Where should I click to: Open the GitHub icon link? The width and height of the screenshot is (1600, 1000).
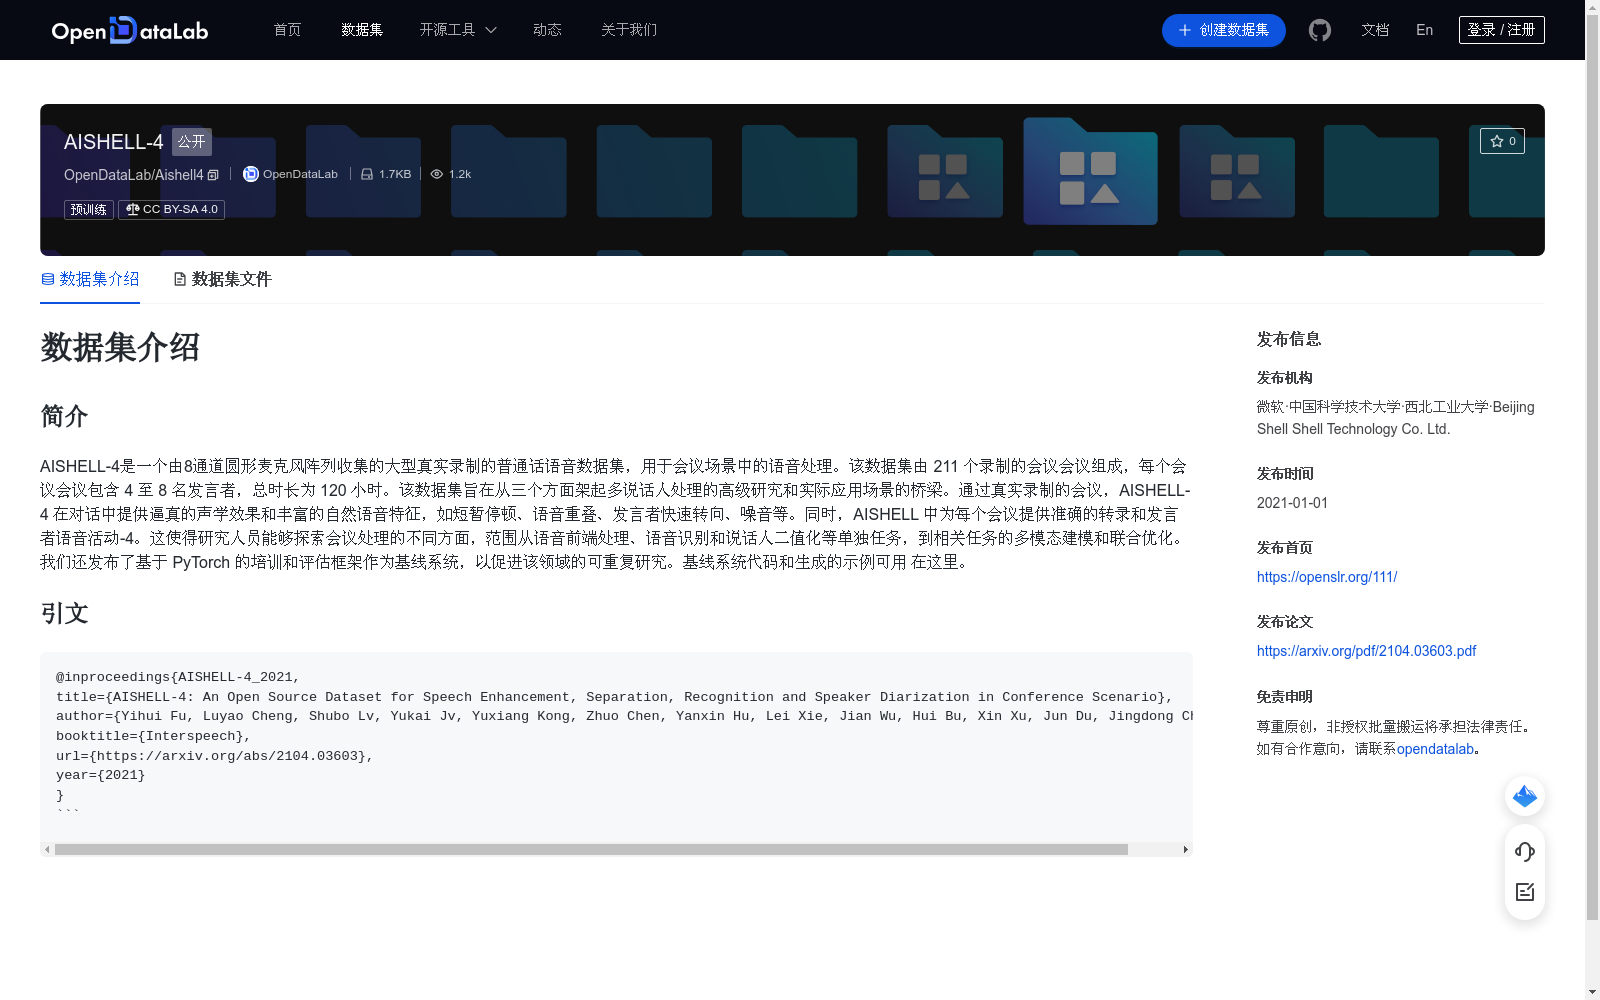(1320, 30)
